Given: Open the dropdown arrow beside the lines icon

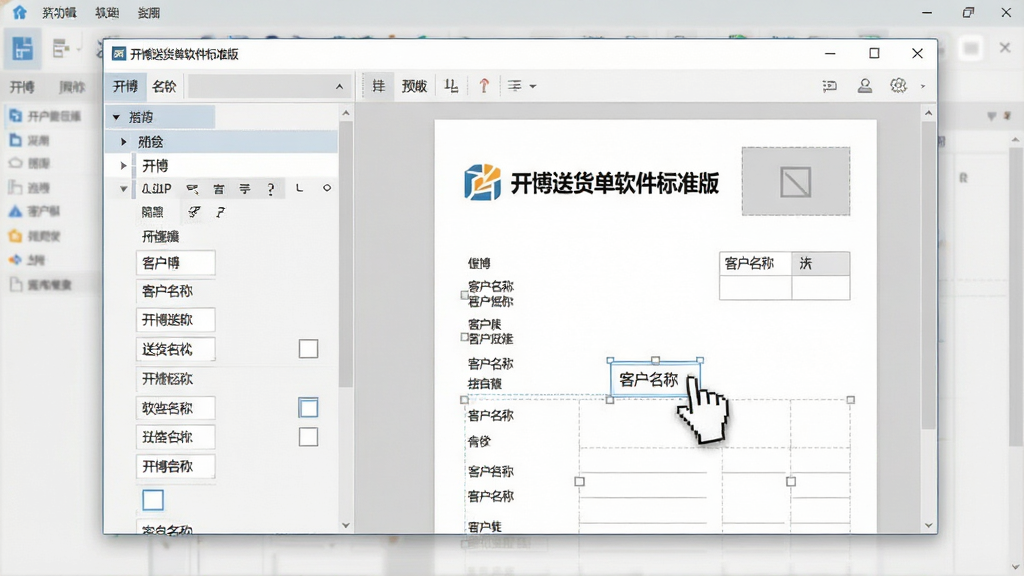Looking at the screenshot, I should (x=533, y=86).
